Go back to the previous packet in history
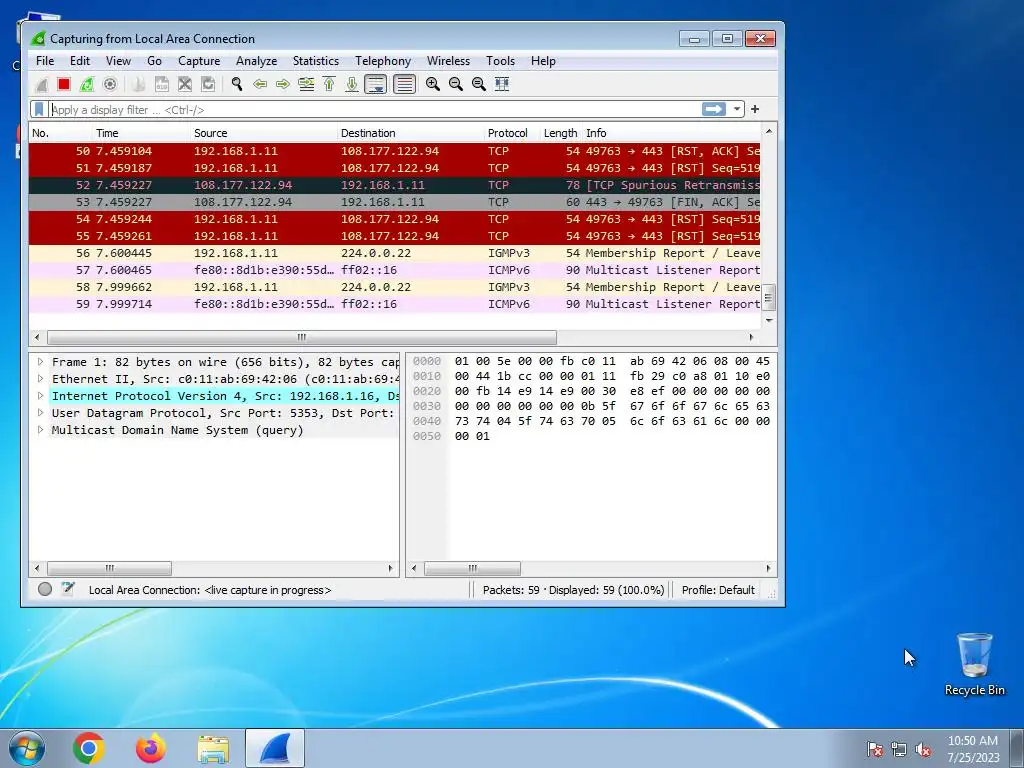This screenshot has height=768, width=1024. [260, 84]
